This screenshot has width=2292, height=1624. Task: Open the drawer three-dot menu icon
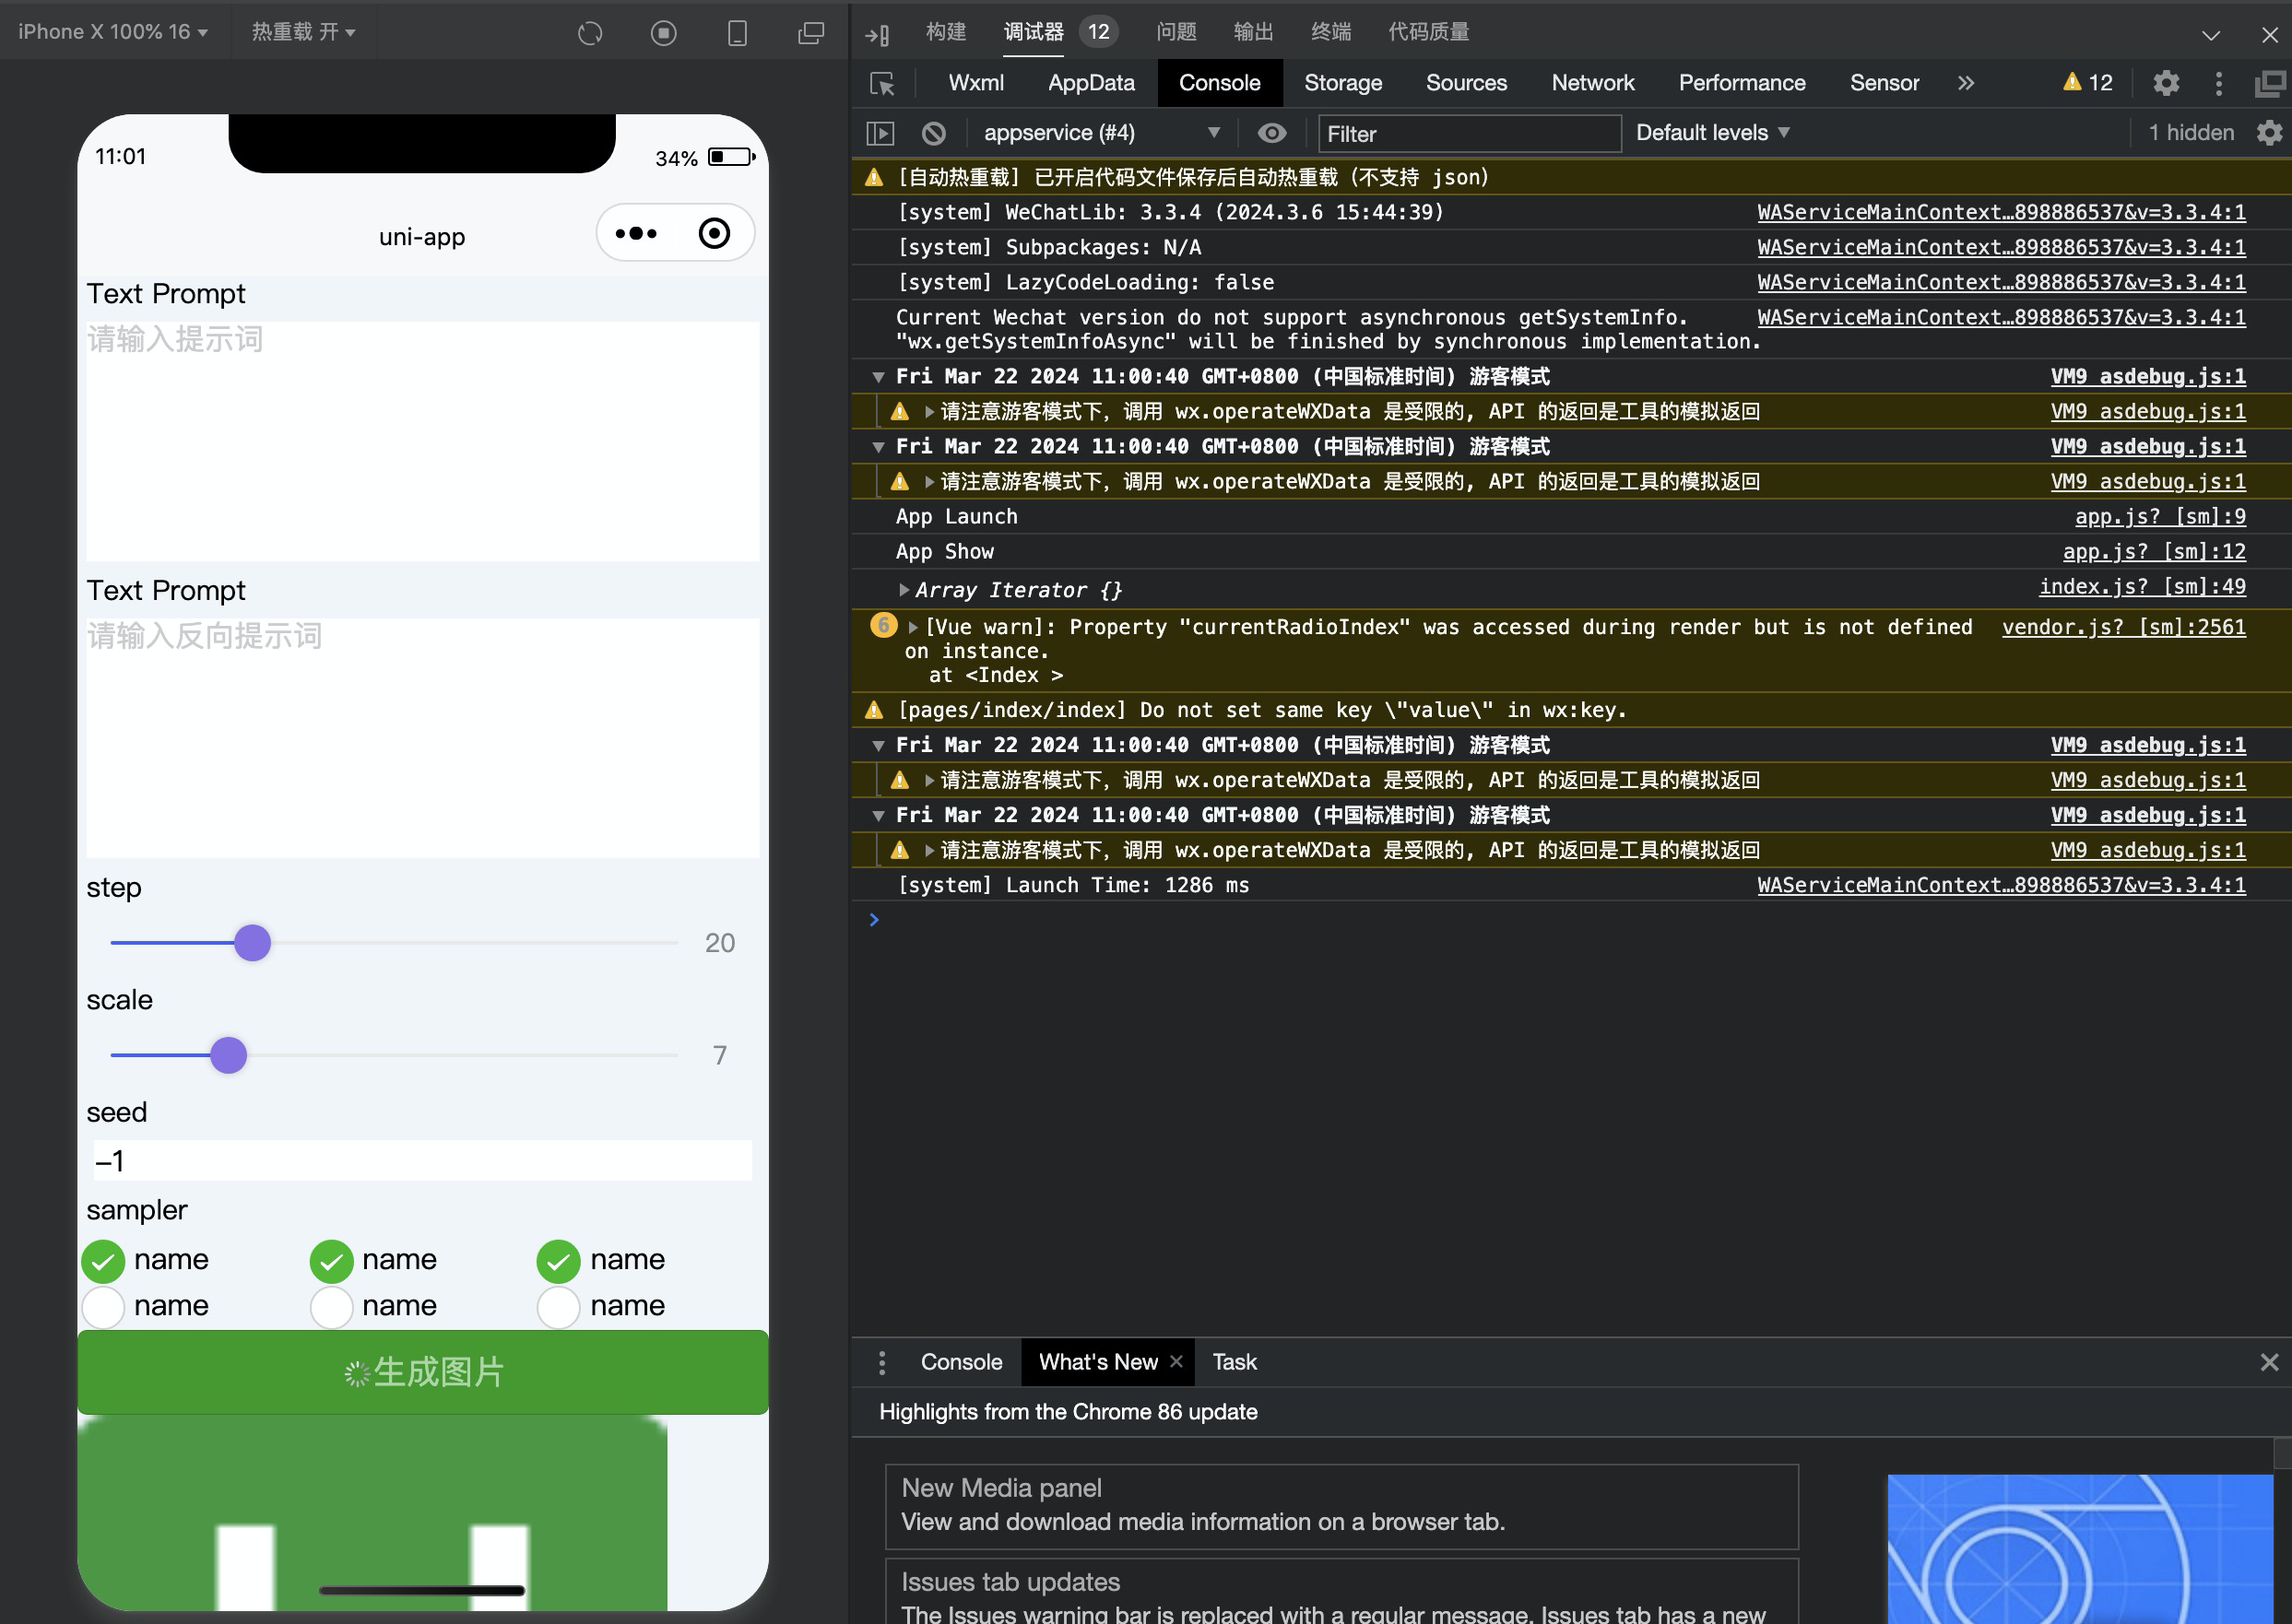click(x=881, y=1362)
